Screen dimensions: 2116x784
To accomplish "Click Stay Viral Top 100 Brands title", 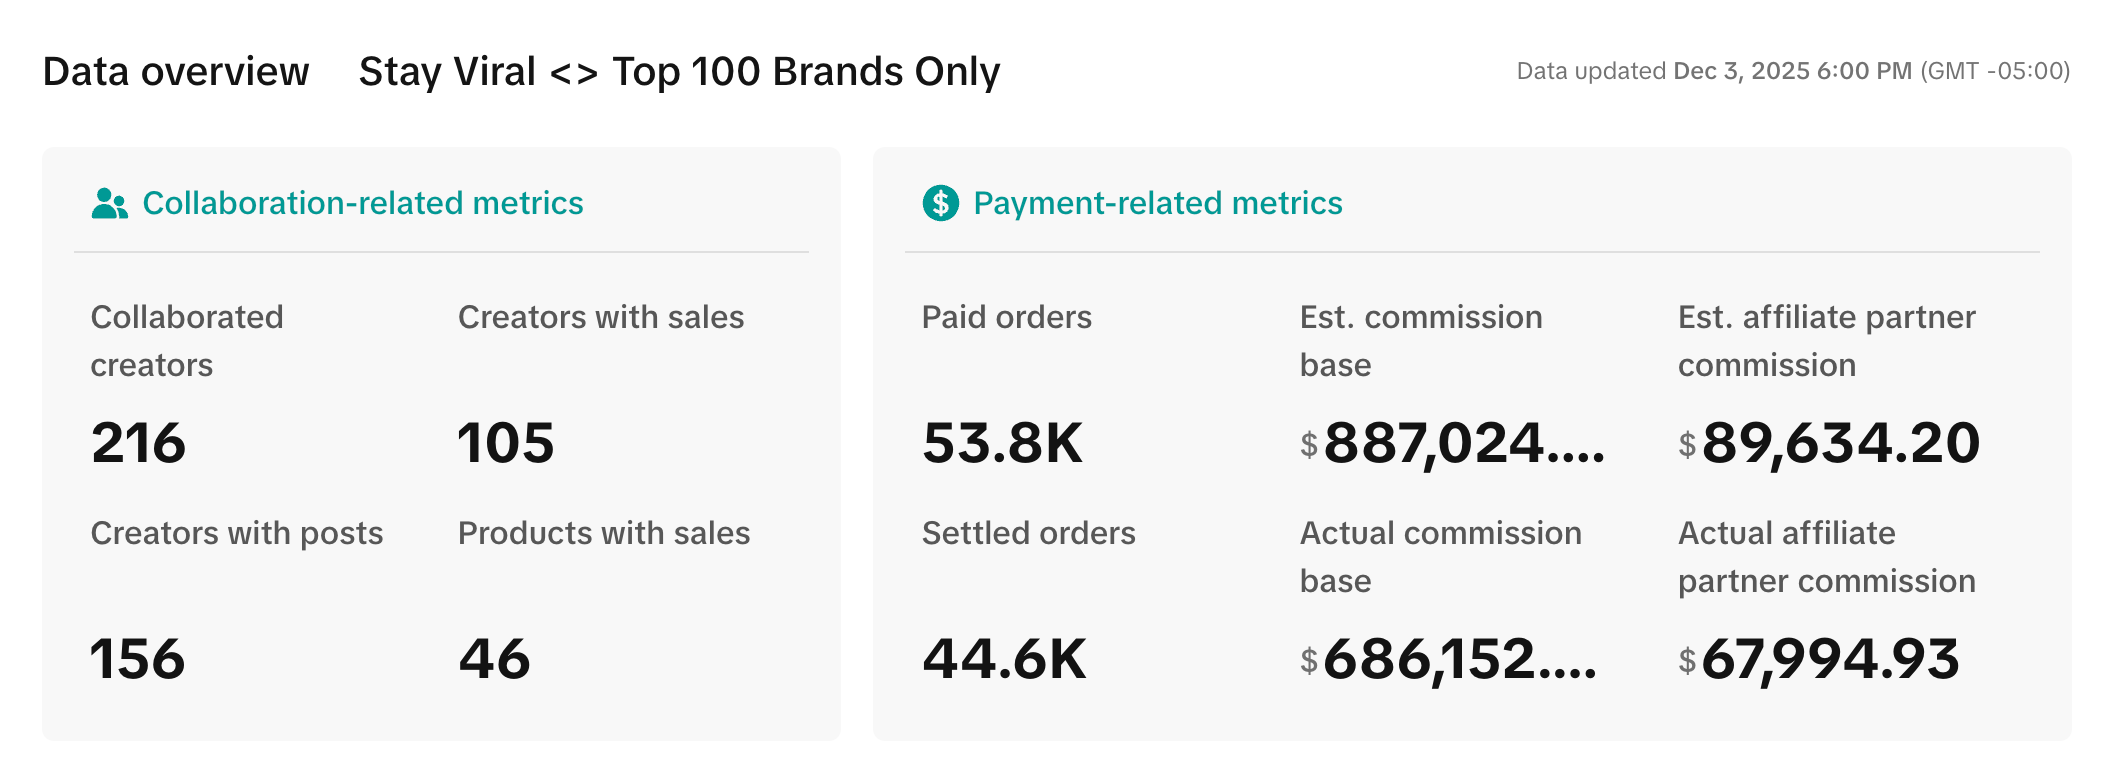I will click(x=679, y=72).
